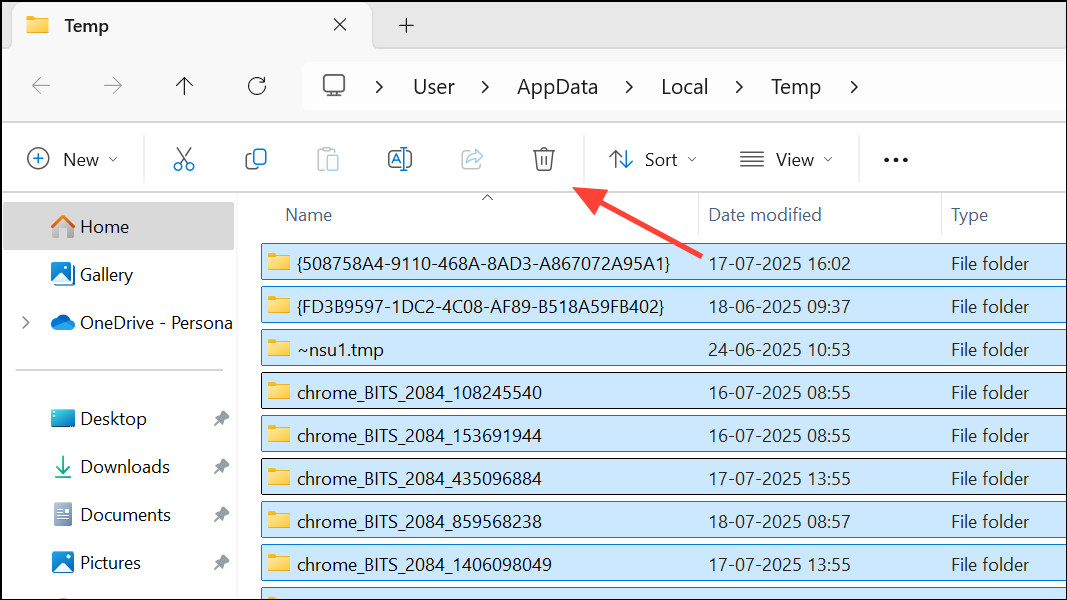The height and width of the screenshot is (600, 1067).
Task: Switch to the Temp tab
Action: click(85, 25)
